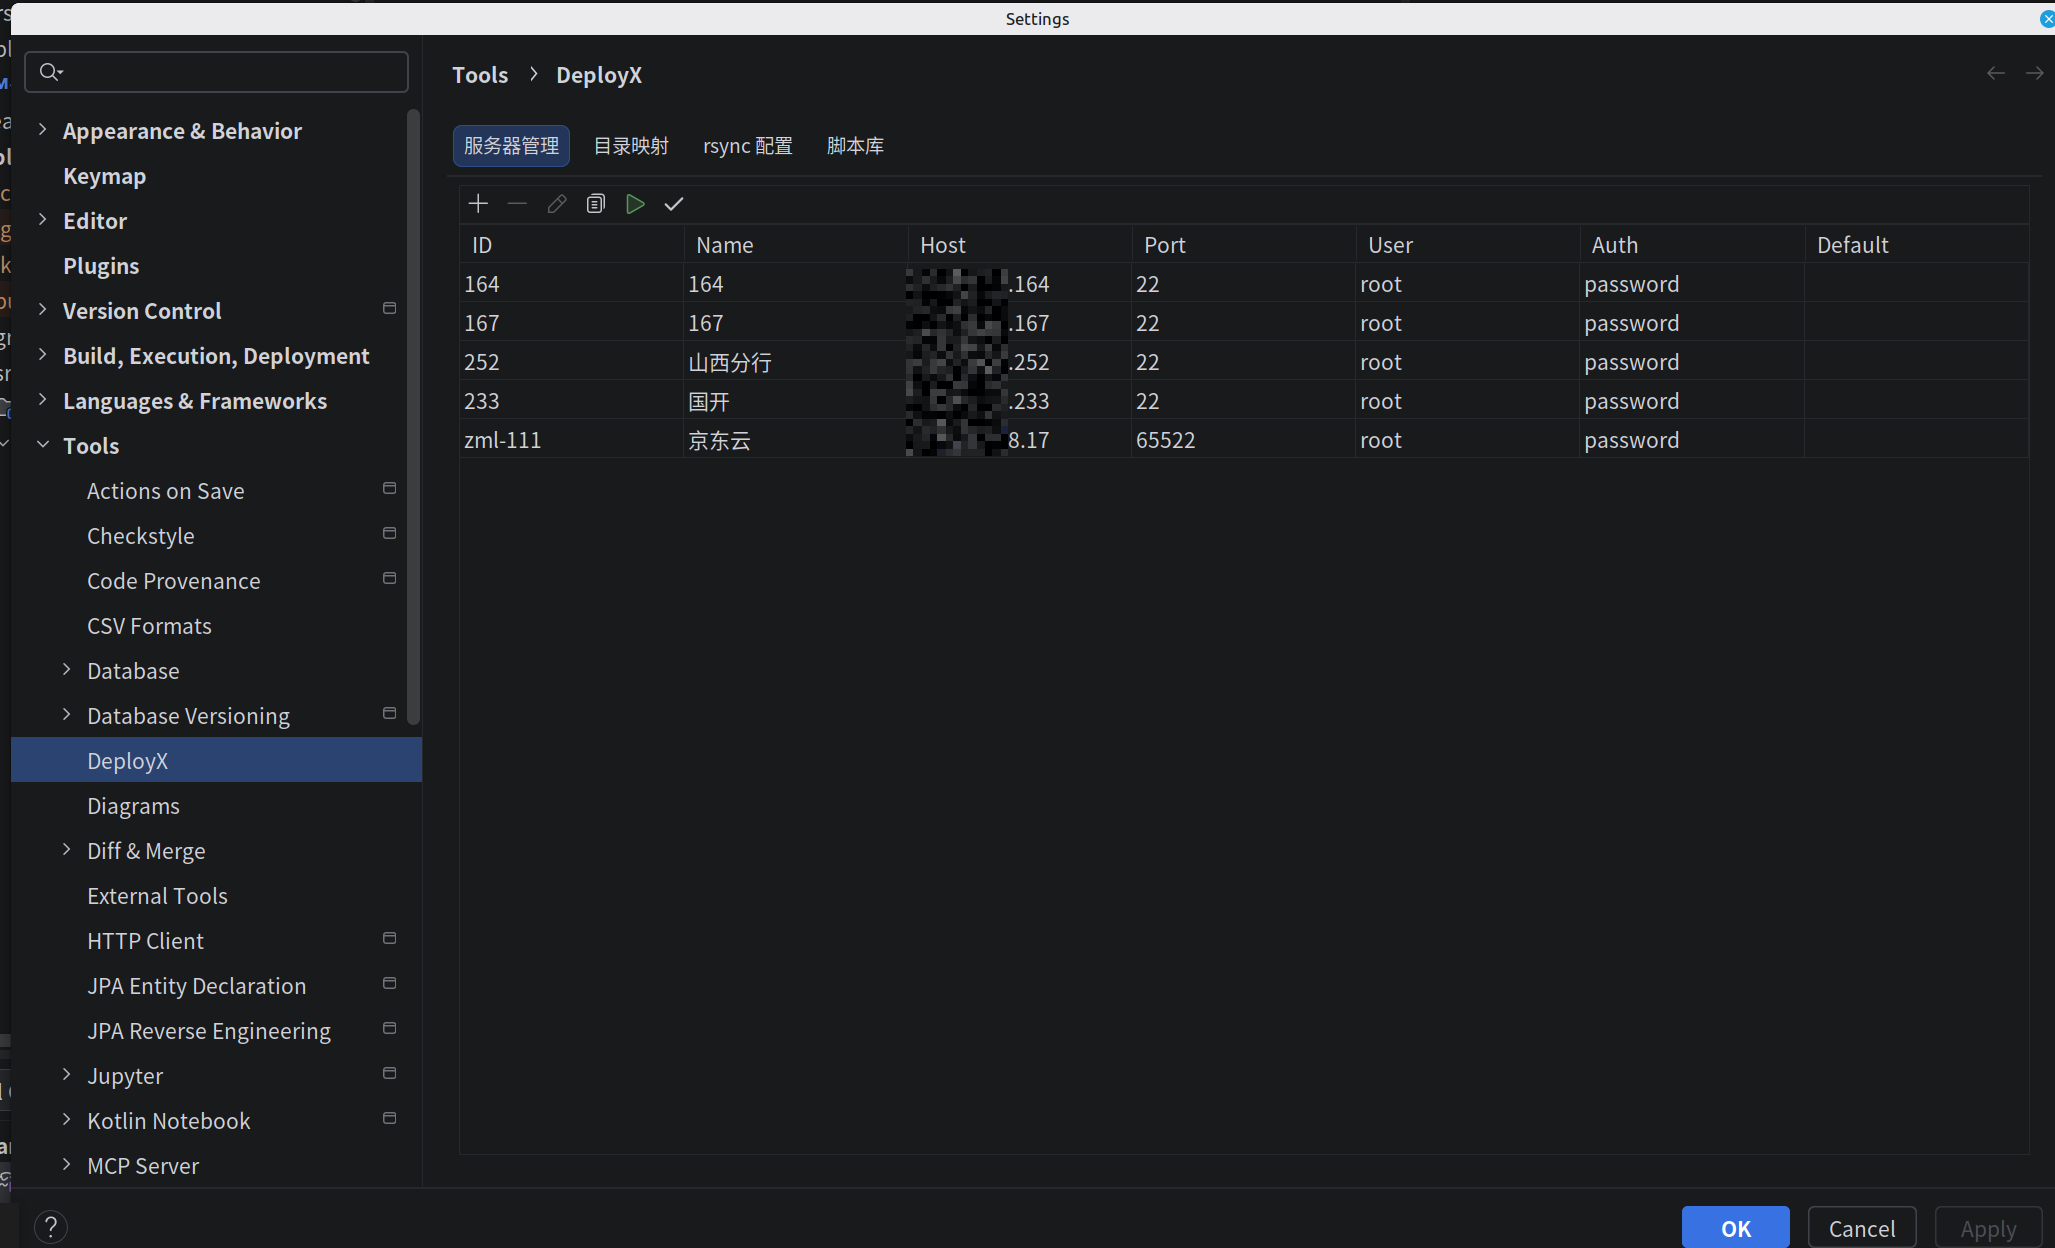Close the Settings dialog window
This screenshot has width=2055, height=1248.
tap(2047, 19)
